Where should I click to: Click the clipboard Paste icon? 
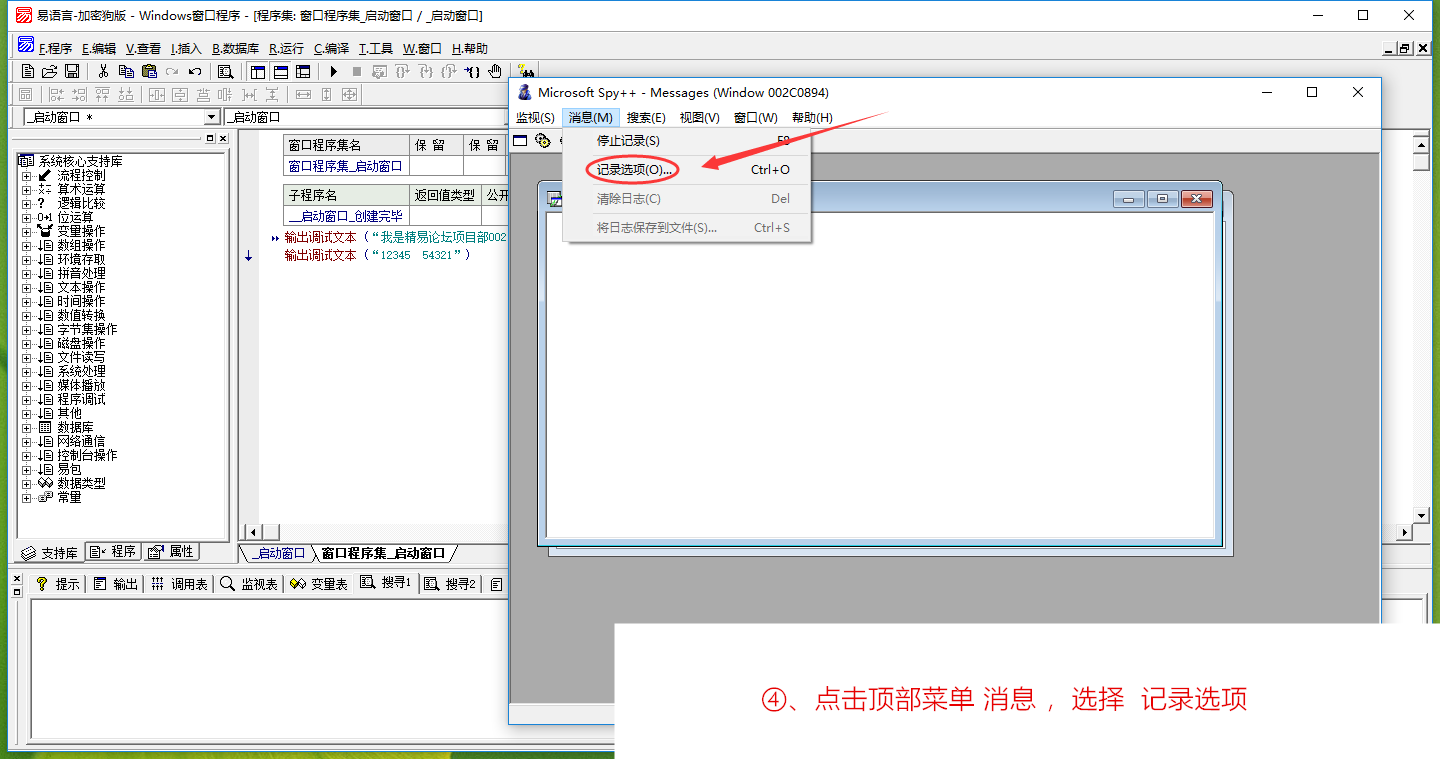coord(149,71)
